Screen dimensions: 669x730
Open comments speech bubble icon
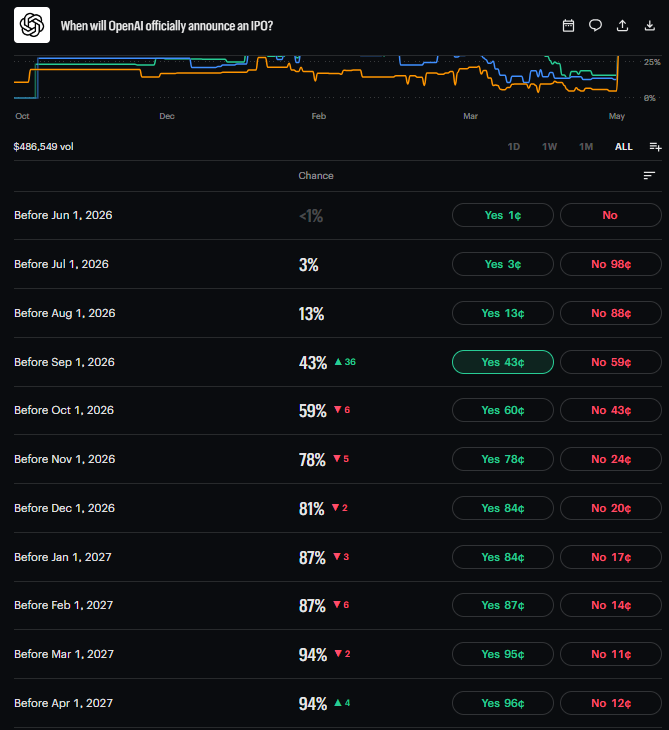coord(595,26)
